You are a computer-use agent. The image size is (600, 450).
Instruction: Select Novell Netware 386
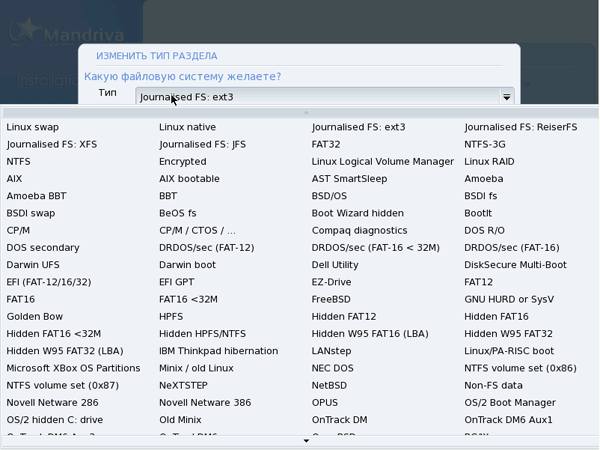[205, 403]
